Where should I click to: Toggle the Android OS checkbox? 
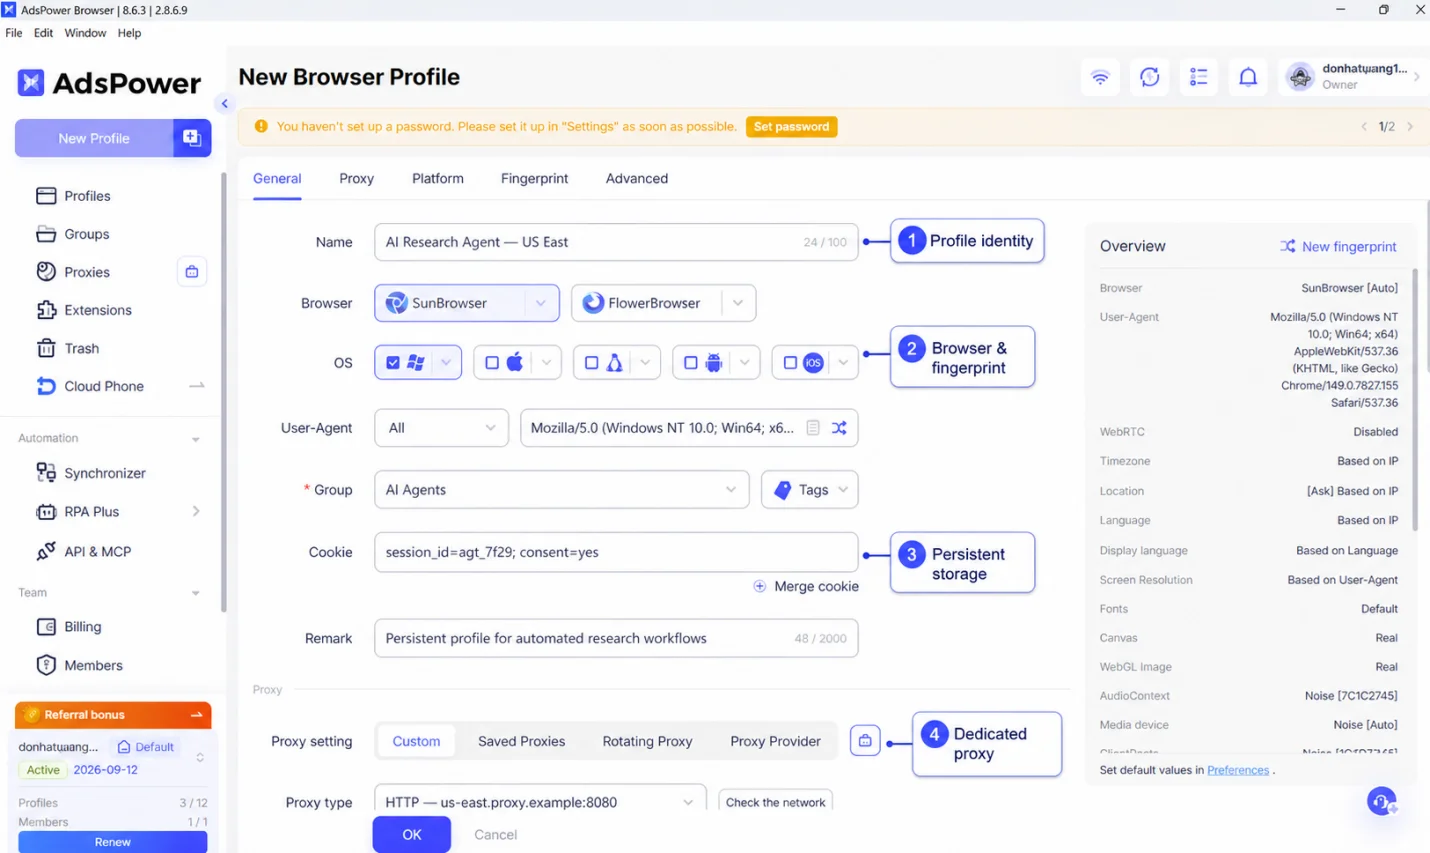[x=690, y=363]
